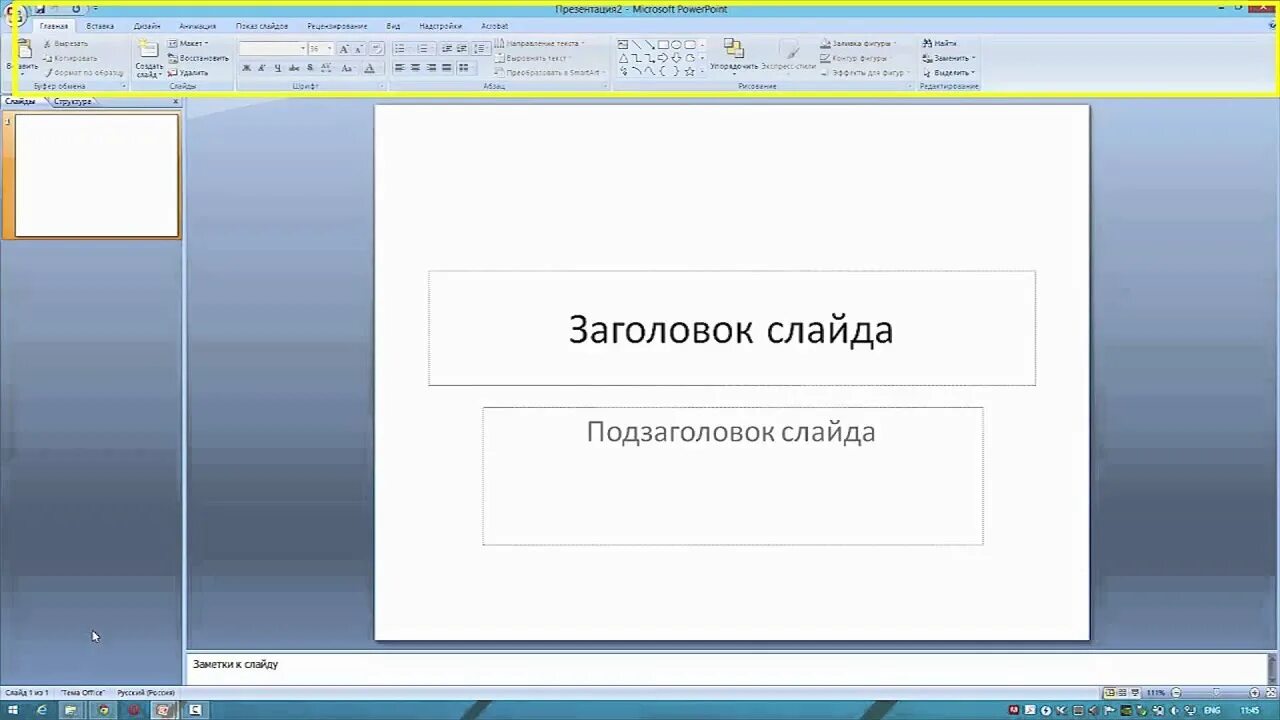Open Text Direction (Направление текста) dropdown
The image size is (1280, 720).
[540, 44]
